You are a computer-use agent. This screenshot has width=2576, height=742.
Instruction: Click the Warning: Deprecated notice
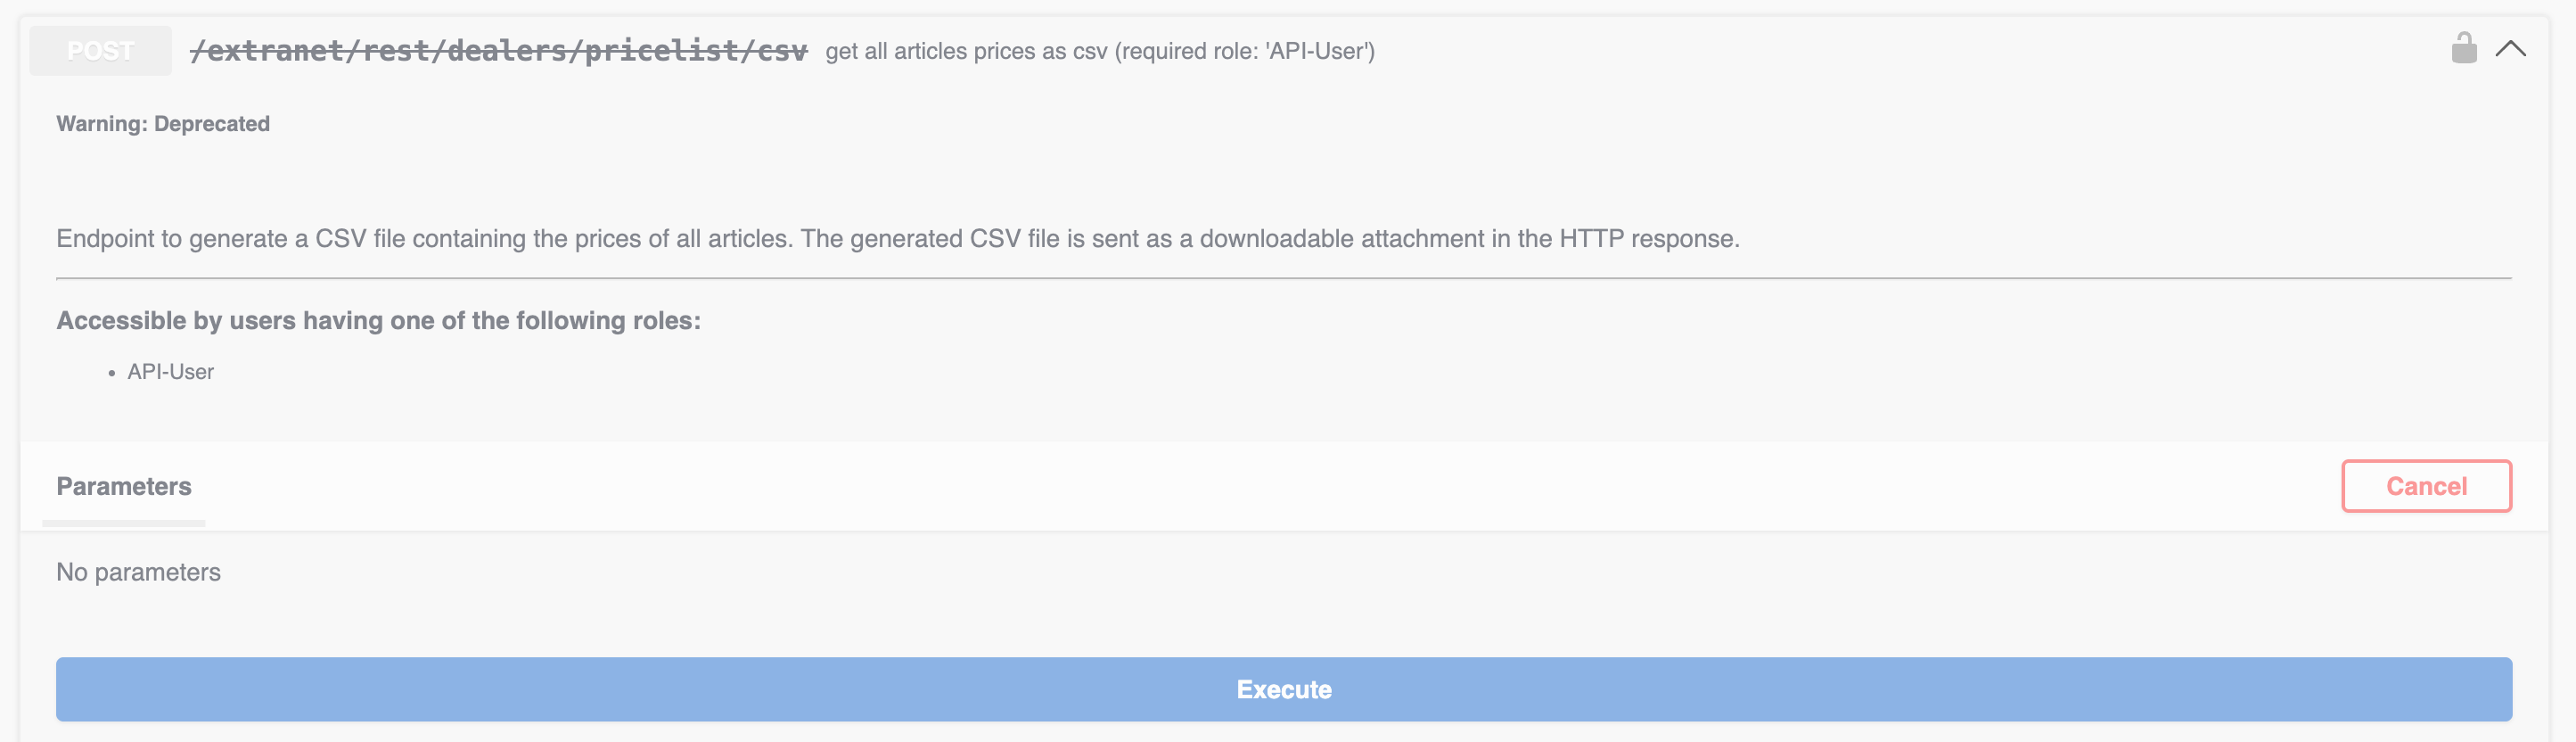[163, 124]
